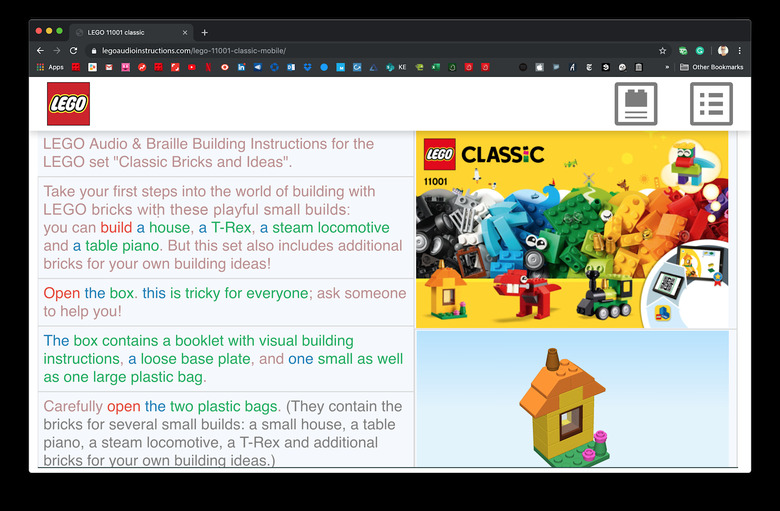This screenshot has height=511, width=780.
Task: Go back with the browser back arrow
Action: 40,50
